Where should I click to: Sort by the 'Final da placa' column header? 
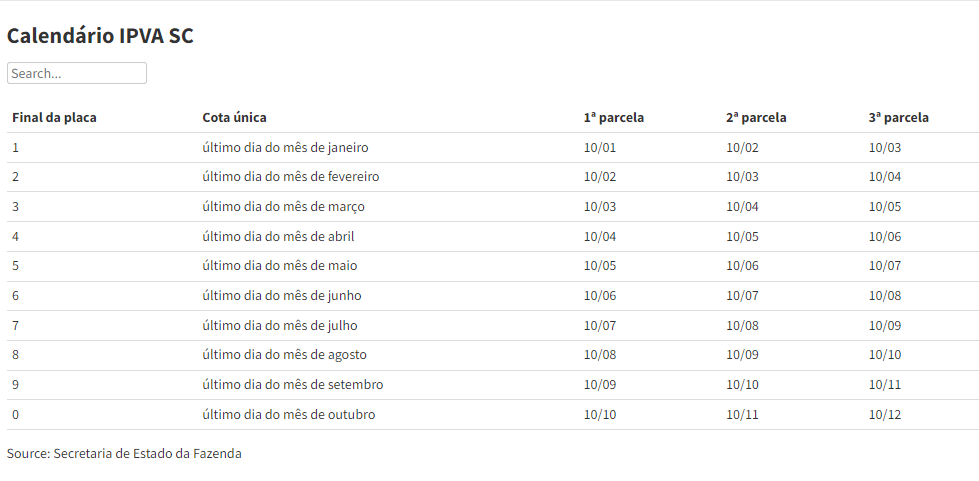54,118
